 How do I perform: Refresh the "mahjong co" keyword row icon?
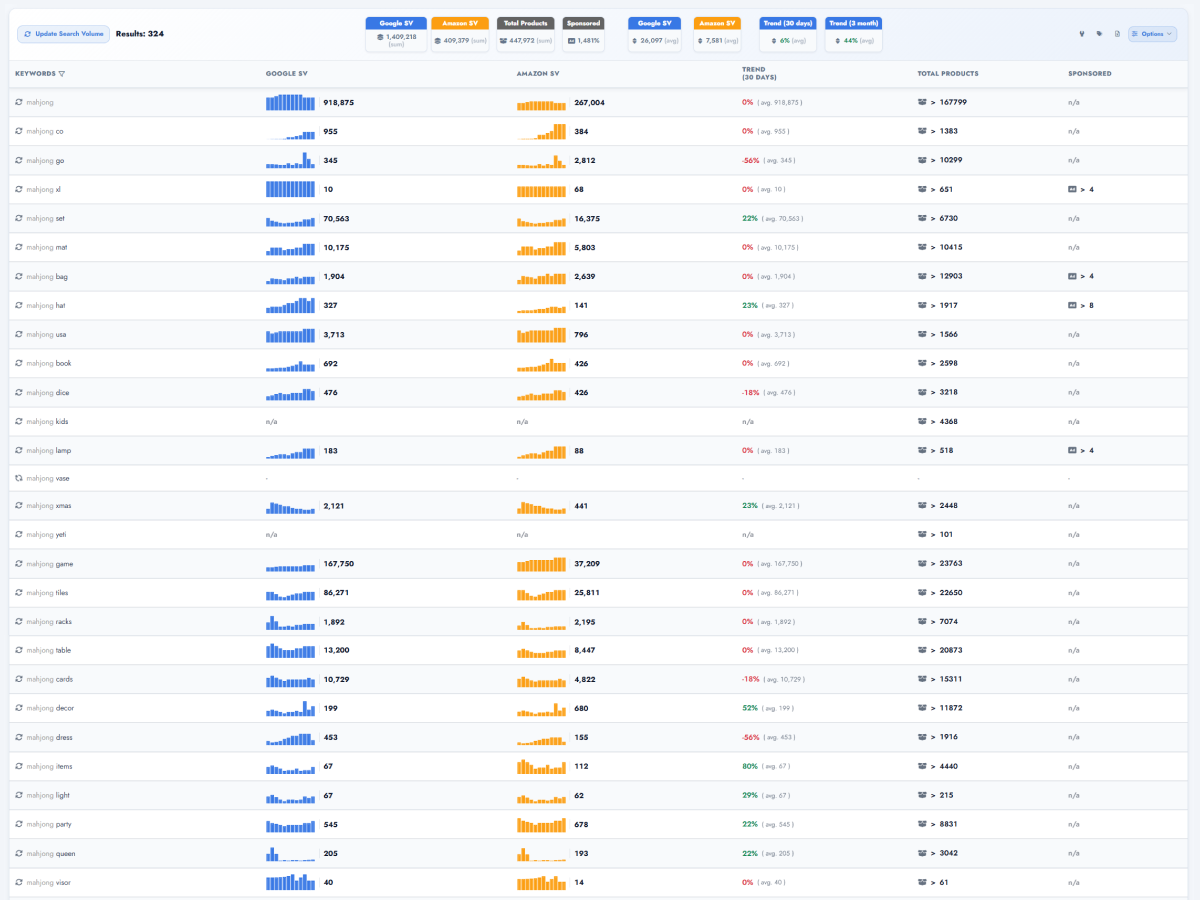point(18,131)
